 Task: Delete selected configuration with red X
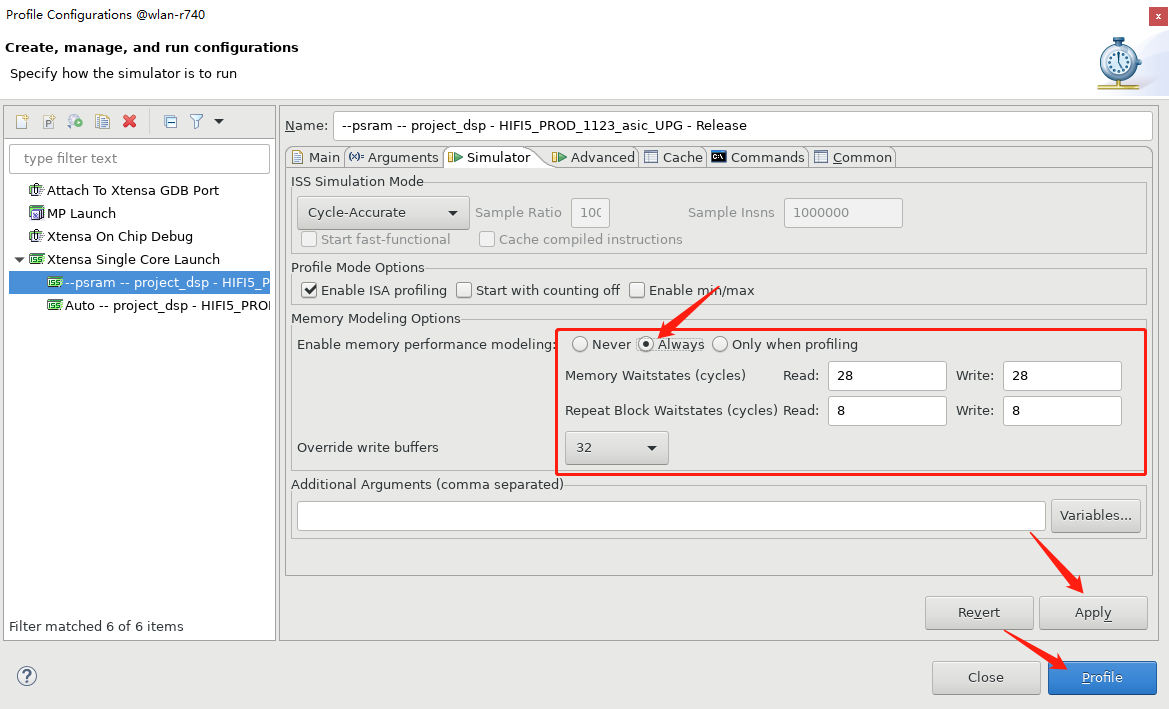tap(129, 122)
